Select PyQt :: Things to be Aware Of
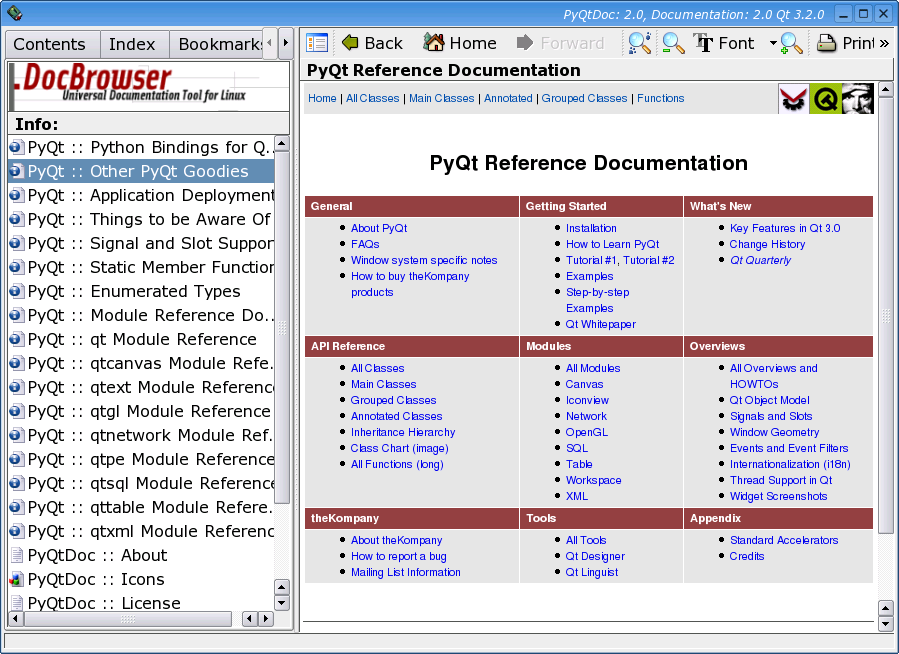899x654 pixels. point(141,220)
